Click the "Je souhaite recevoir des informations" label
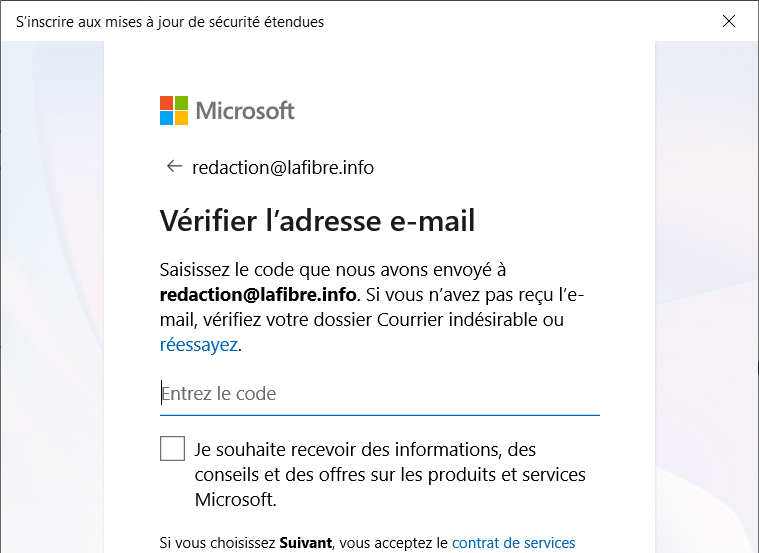Screen dimensions: 759x553 click(x=365, y=449)
